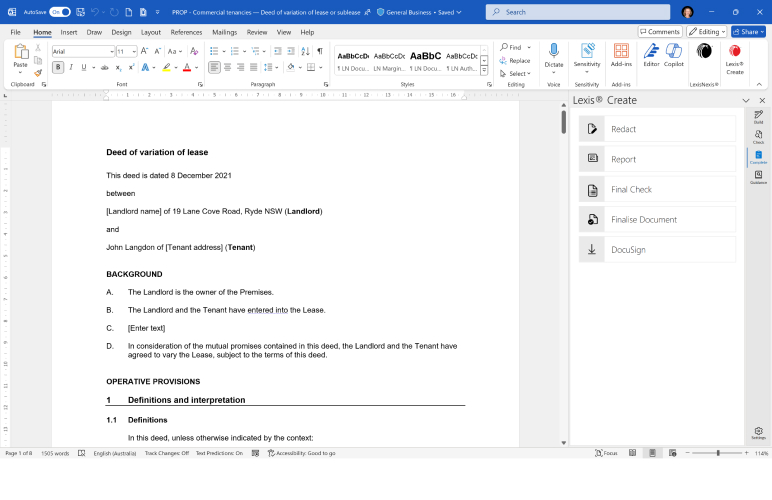Open the Editor proofing tool
Viewport: 772px width, 500px height.
click(651, 54)
